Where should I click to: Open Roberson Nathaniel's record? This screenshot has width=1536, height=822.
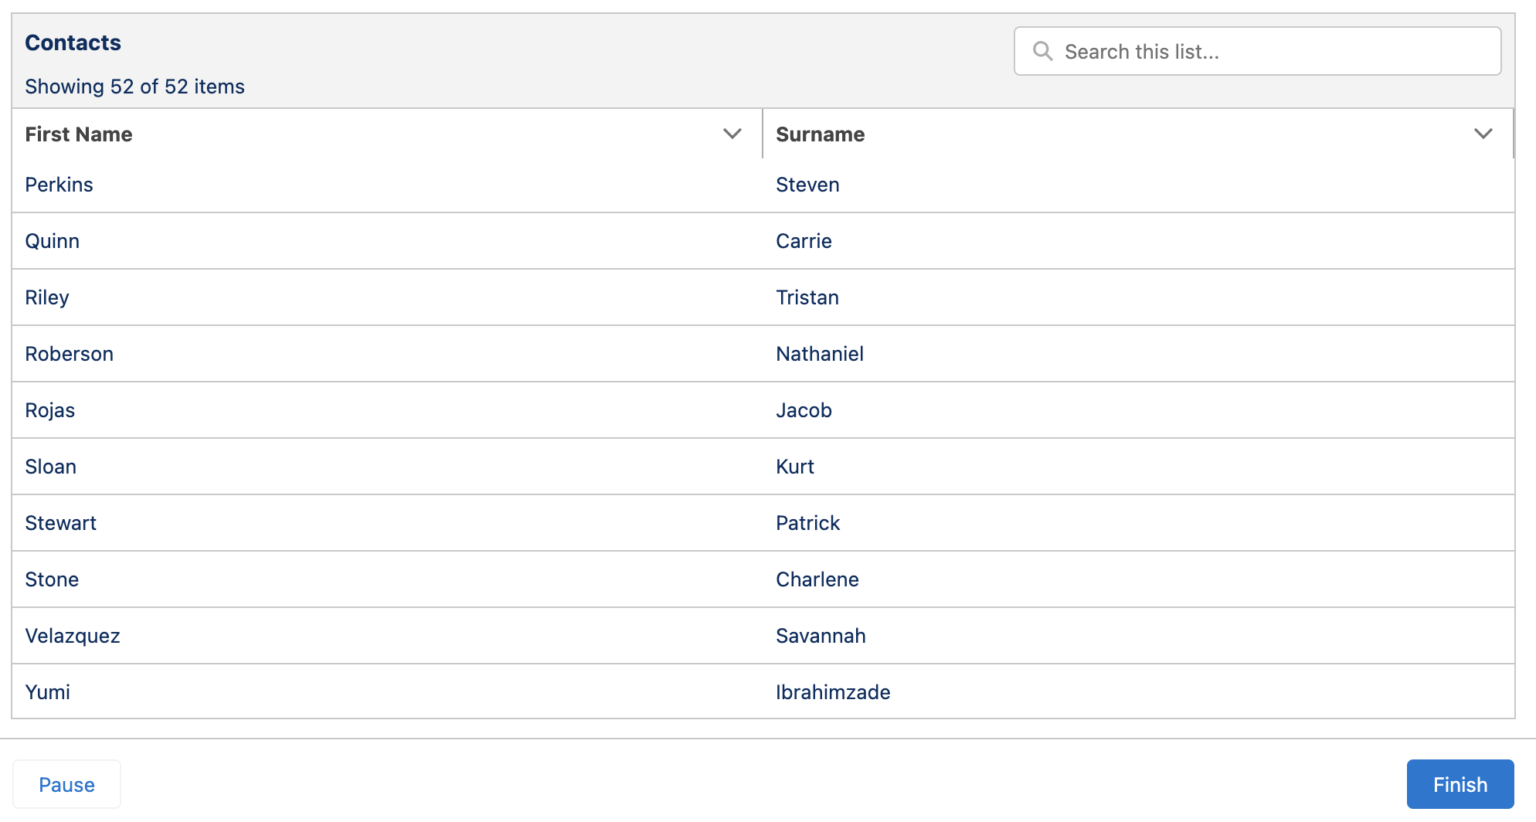pyautogui.click(x=69, y=353)
